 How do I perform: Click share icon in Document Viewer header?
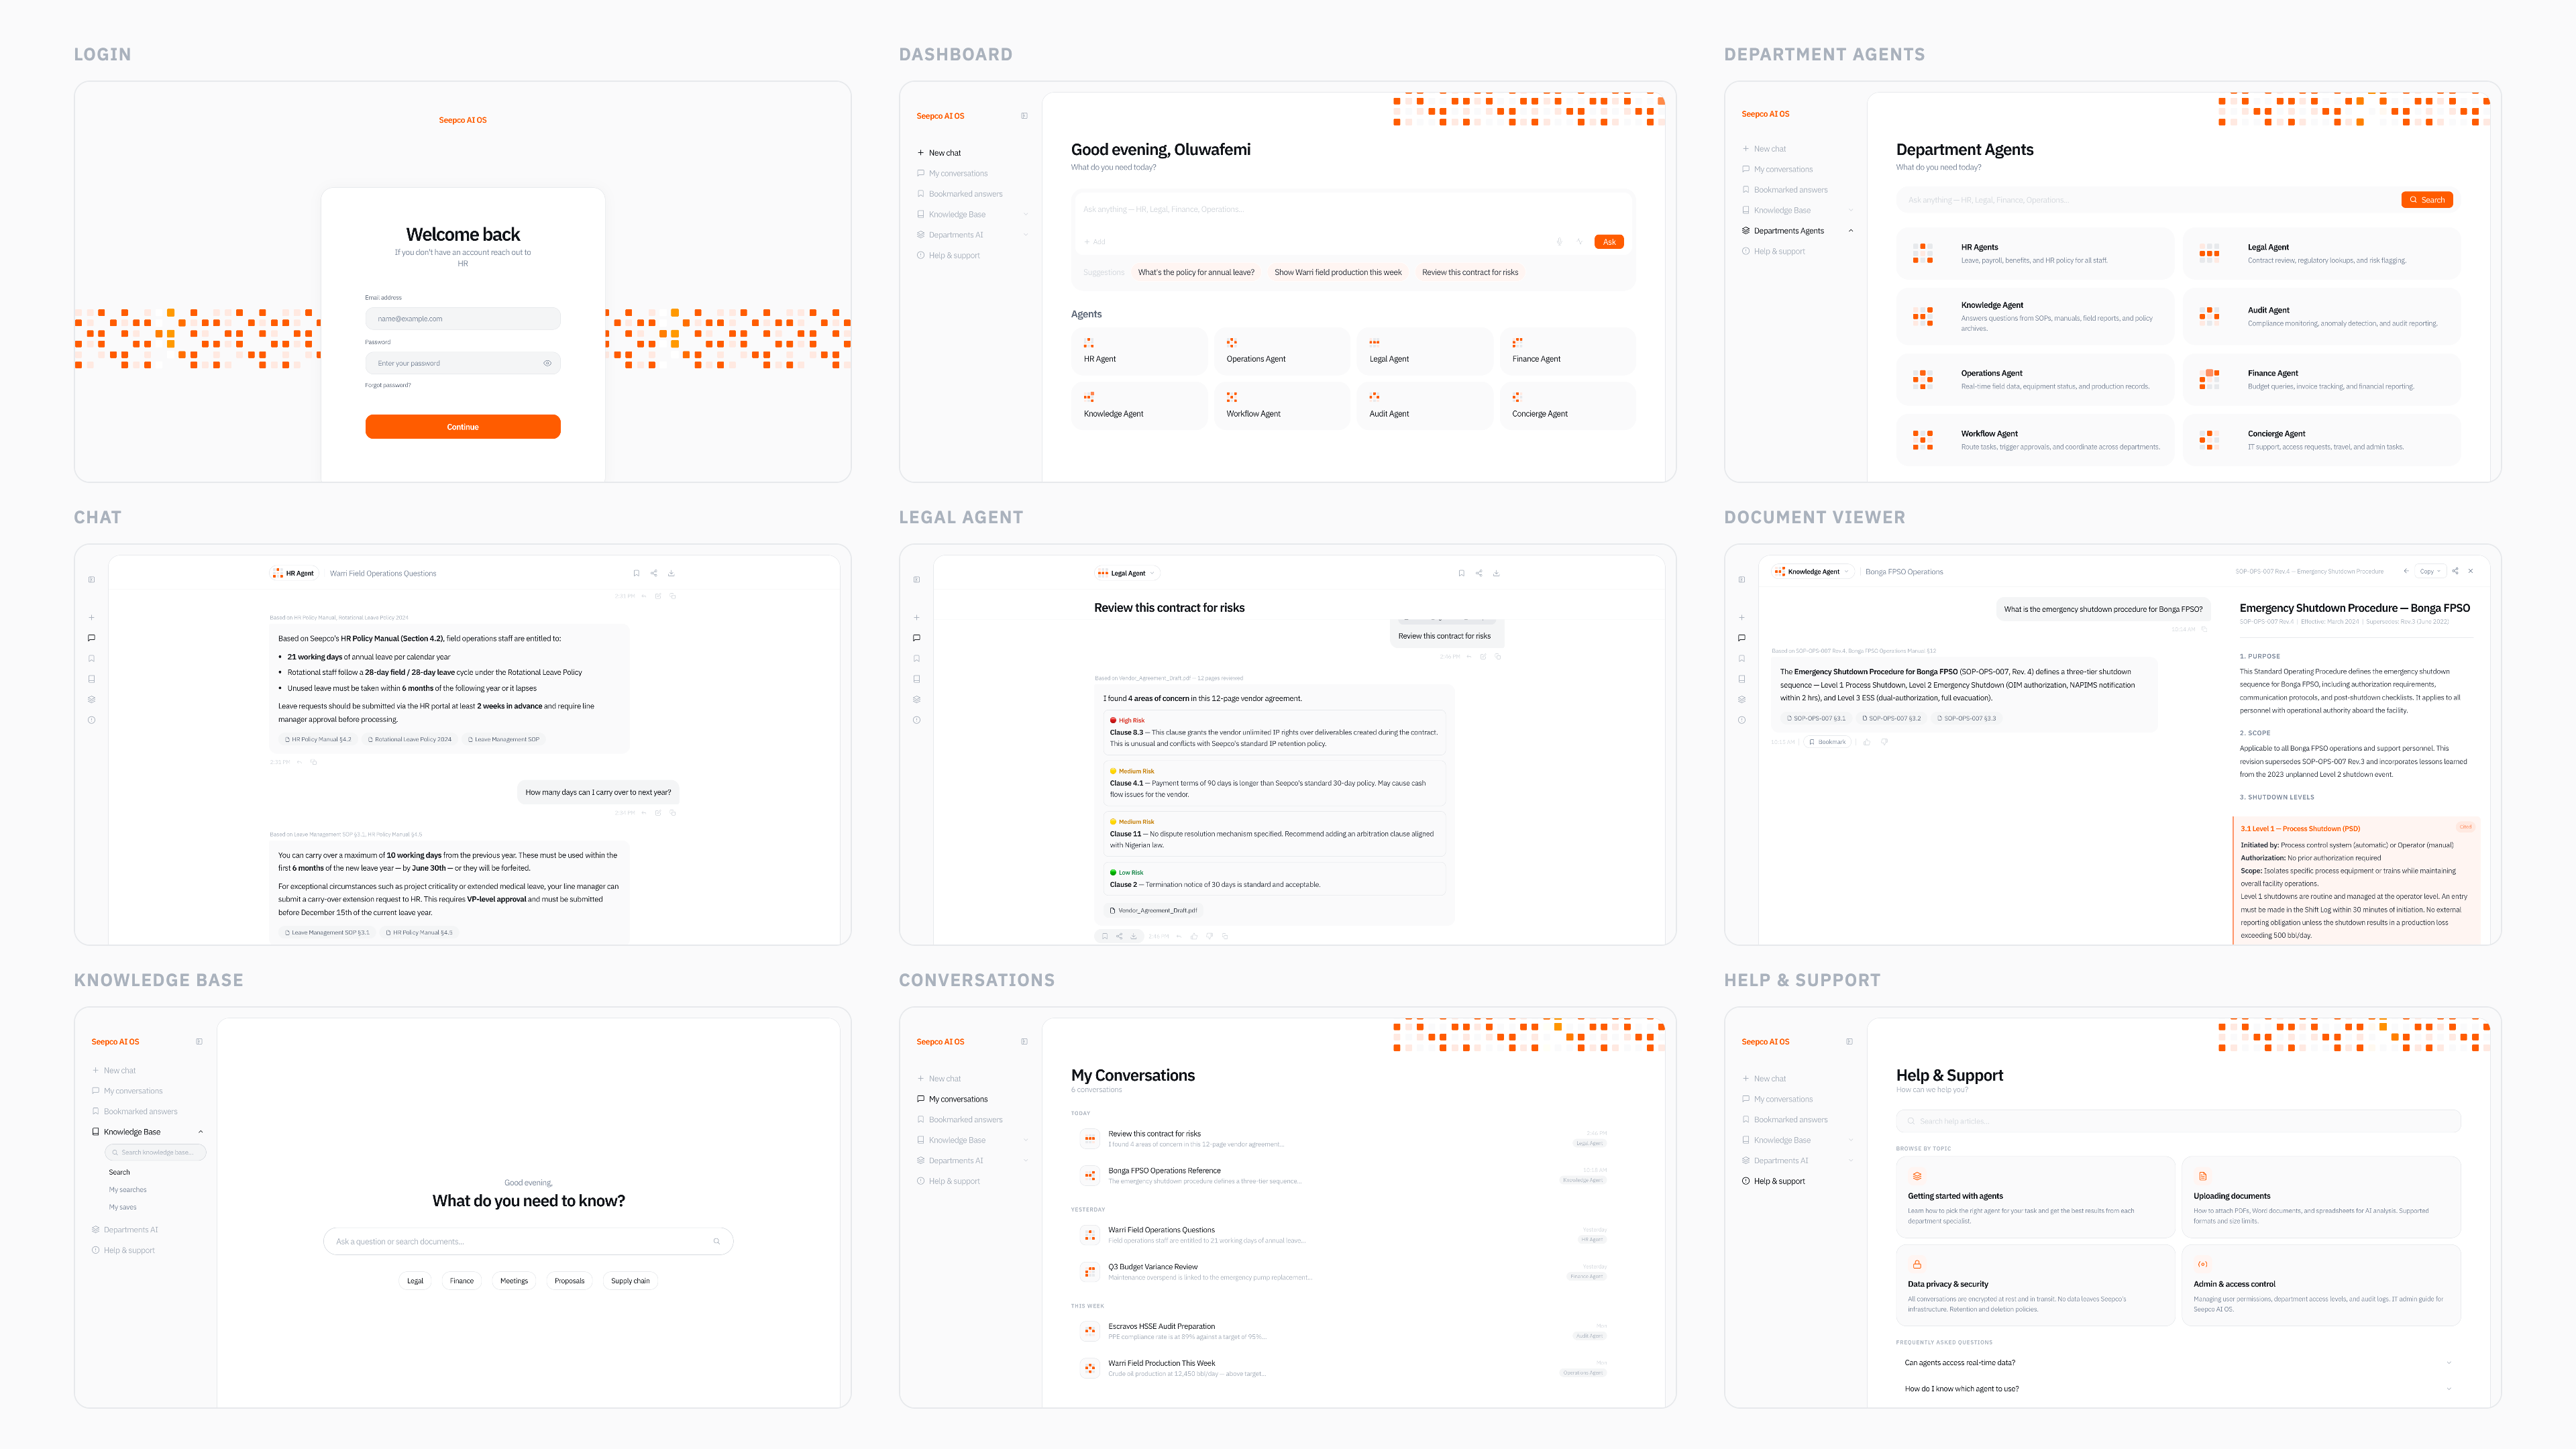pyautogui.click(x=2455, y=571)
